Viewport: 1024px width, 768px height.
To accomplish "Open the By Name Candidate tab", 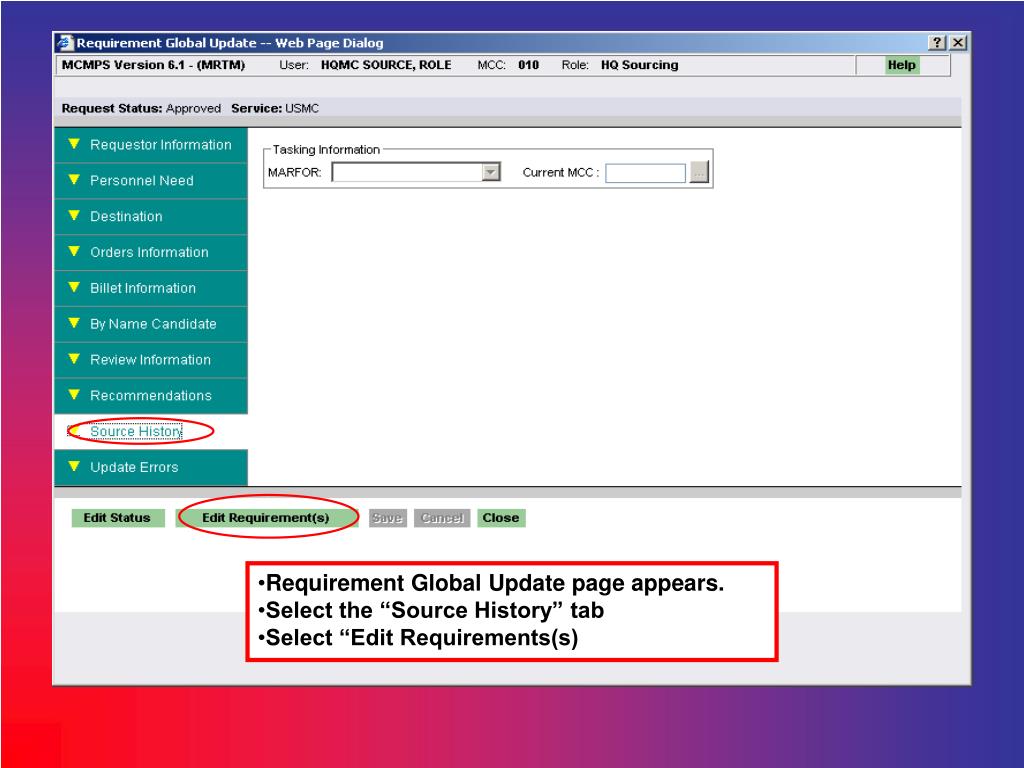I will [x=151, y=325].
